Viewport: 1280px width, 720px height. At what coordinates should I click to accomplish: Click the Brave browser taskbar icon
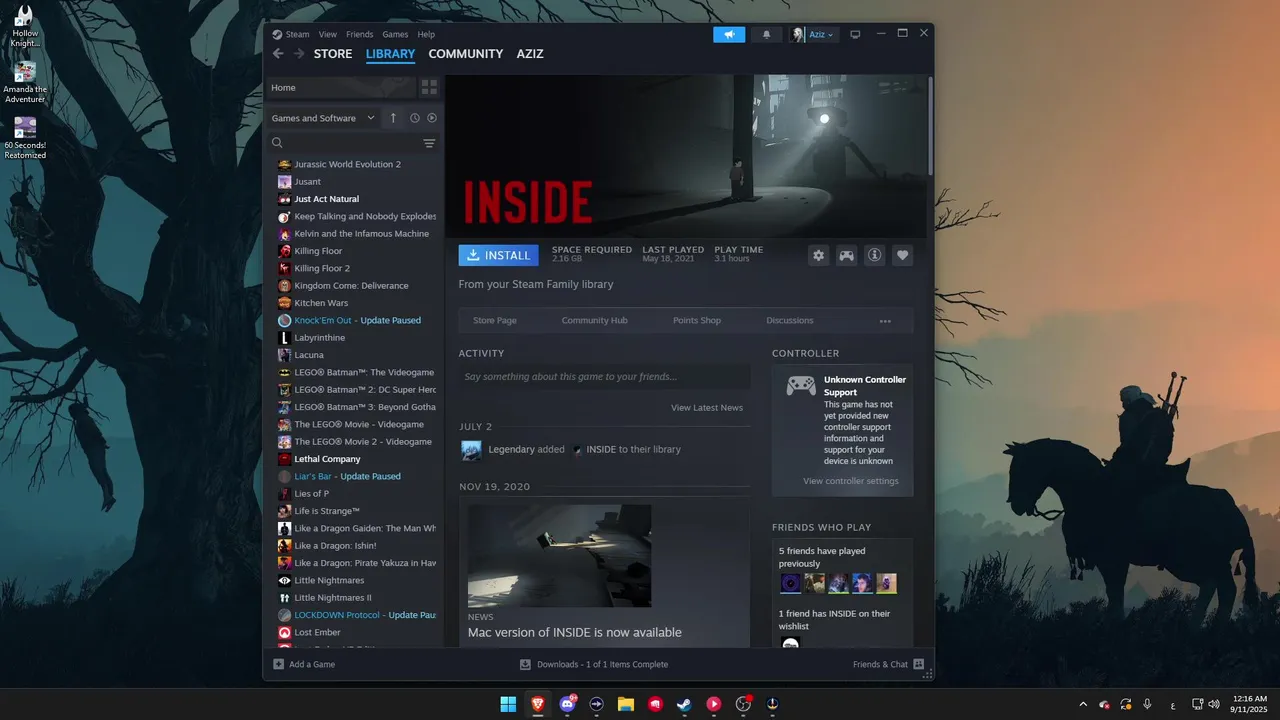click(x=538, y=704)
